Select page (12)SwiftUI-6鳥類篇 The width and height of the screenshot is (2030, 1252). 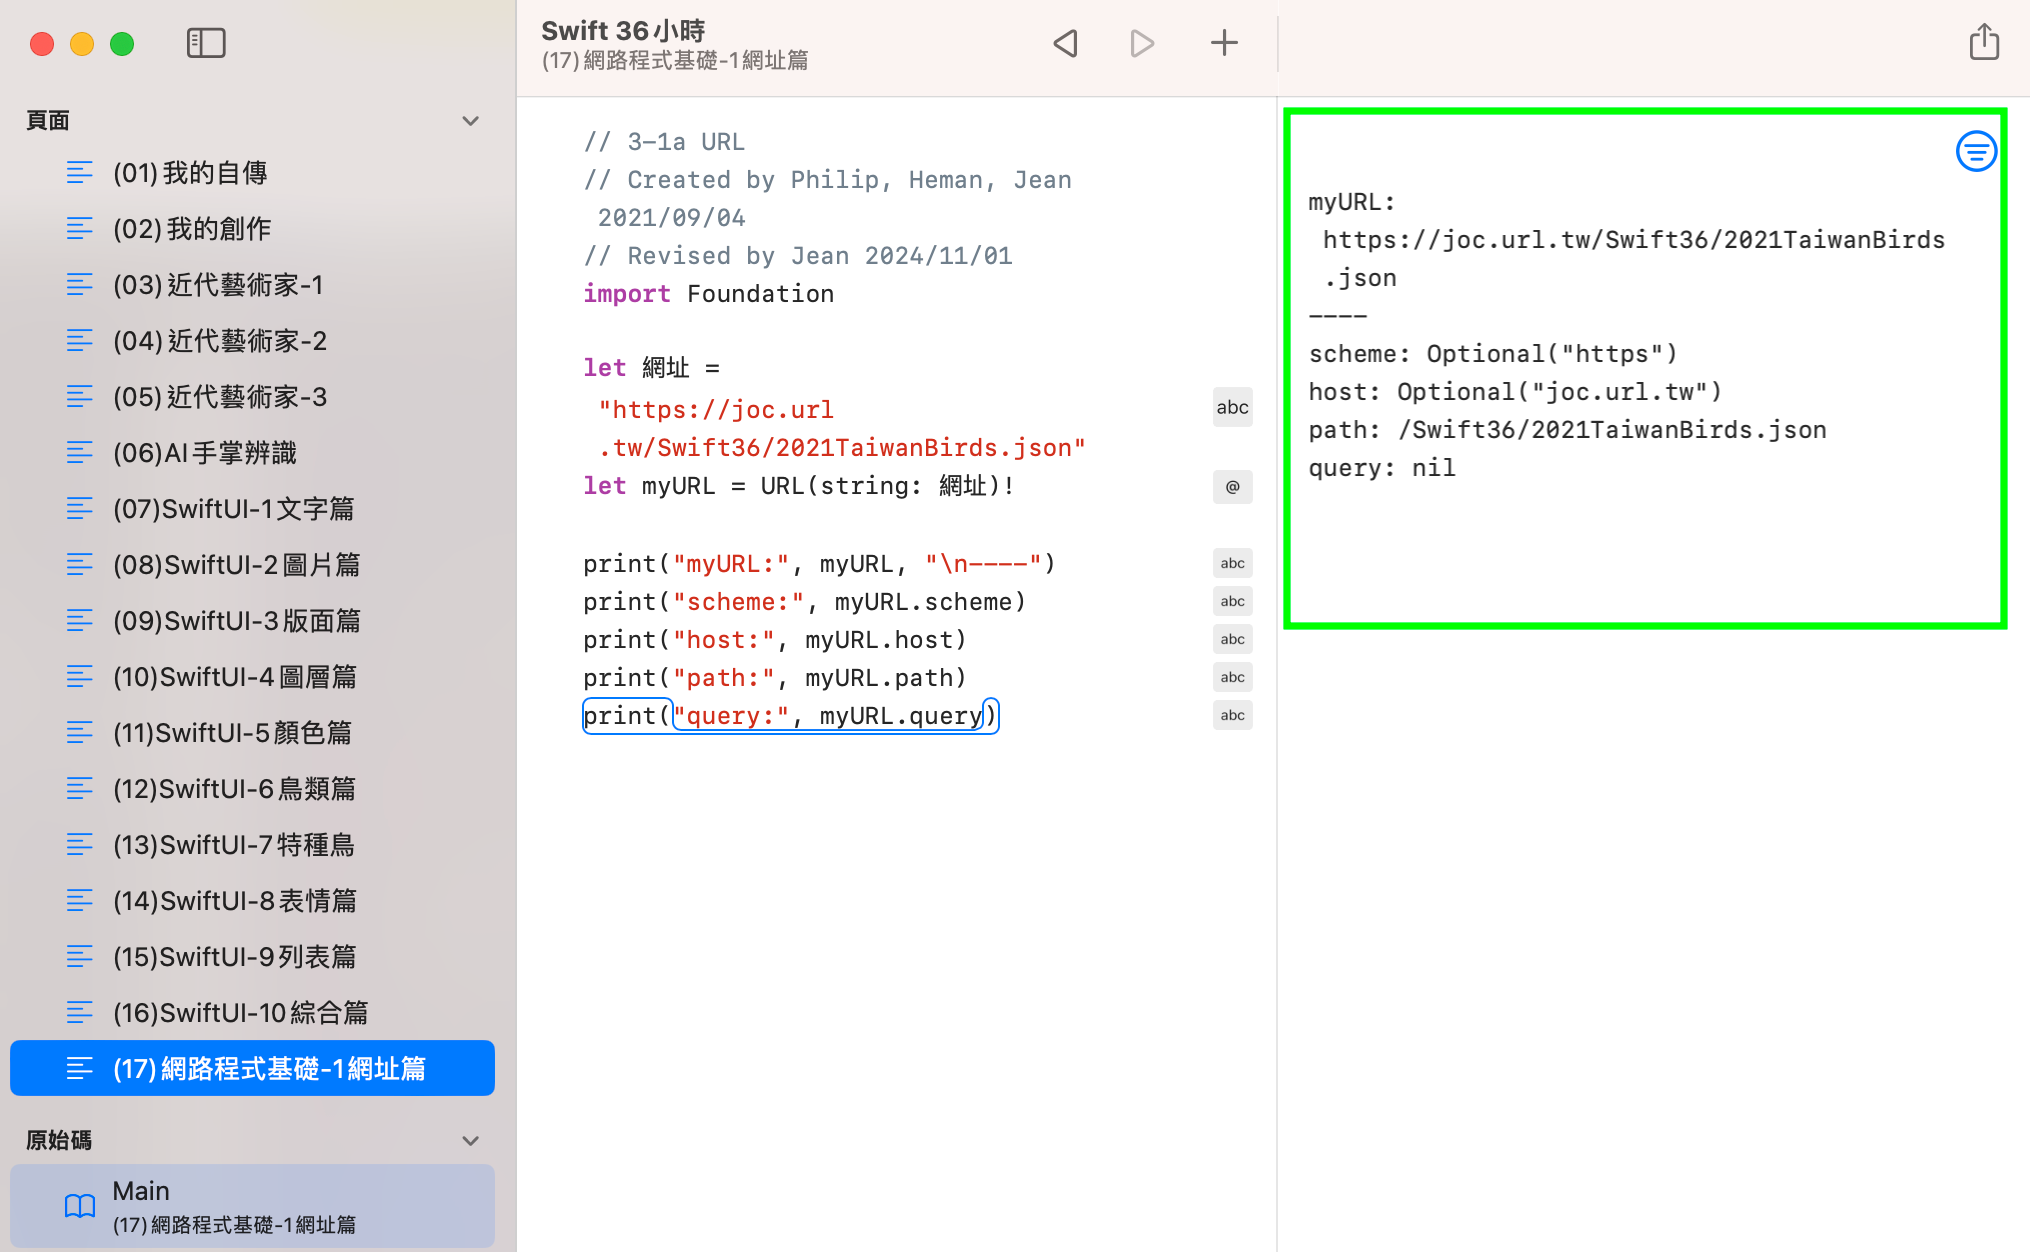coord(234,789)
